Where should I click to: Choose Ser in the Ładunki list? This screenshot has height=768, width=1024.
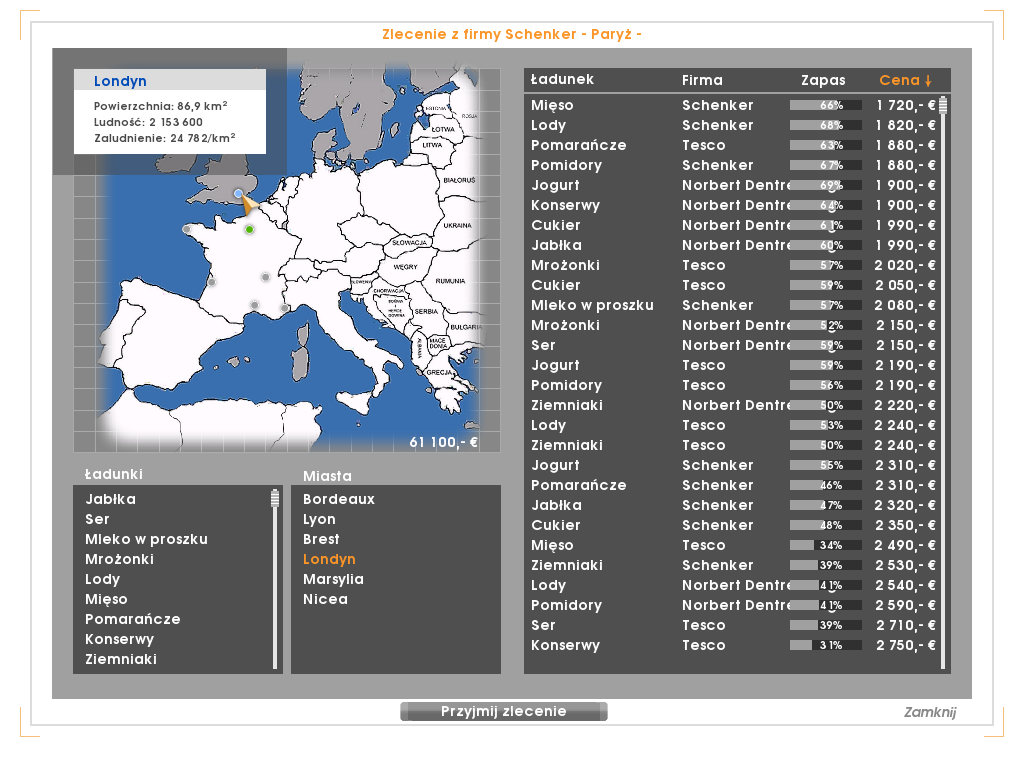[x=97, y=519]
